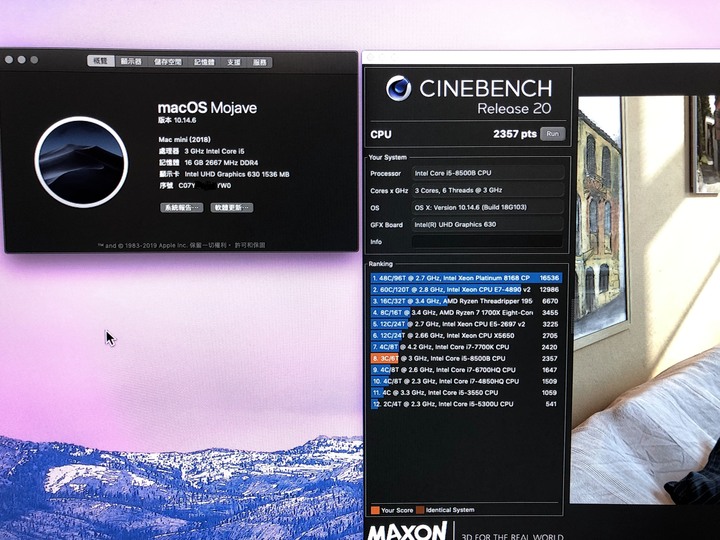The height and width of the screenshot is (540, 720).
Task: Click the Cinebench logo icon
Action: coord(398,88)
